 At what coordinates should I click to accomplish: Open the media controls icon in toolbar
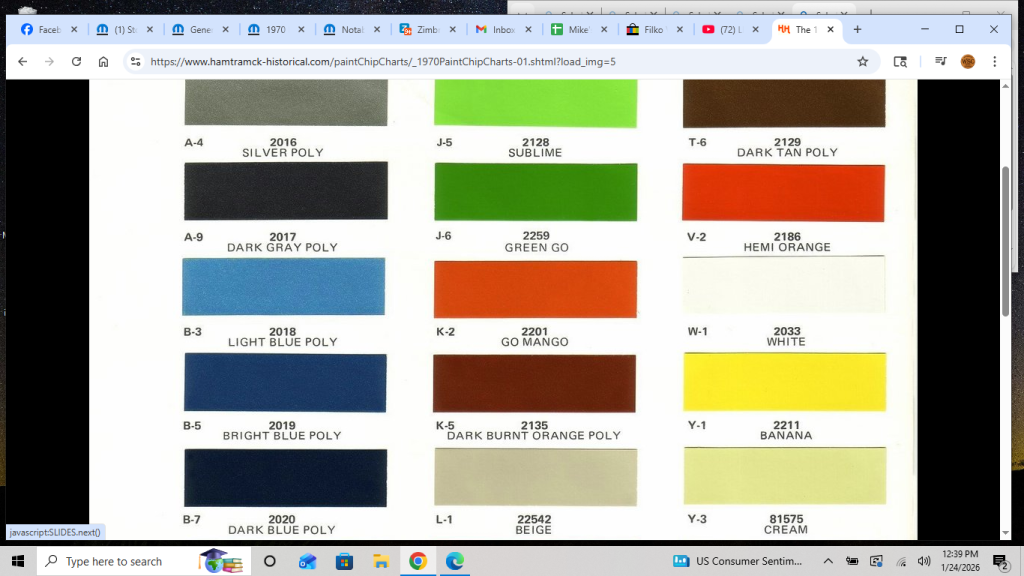[940, 61]
